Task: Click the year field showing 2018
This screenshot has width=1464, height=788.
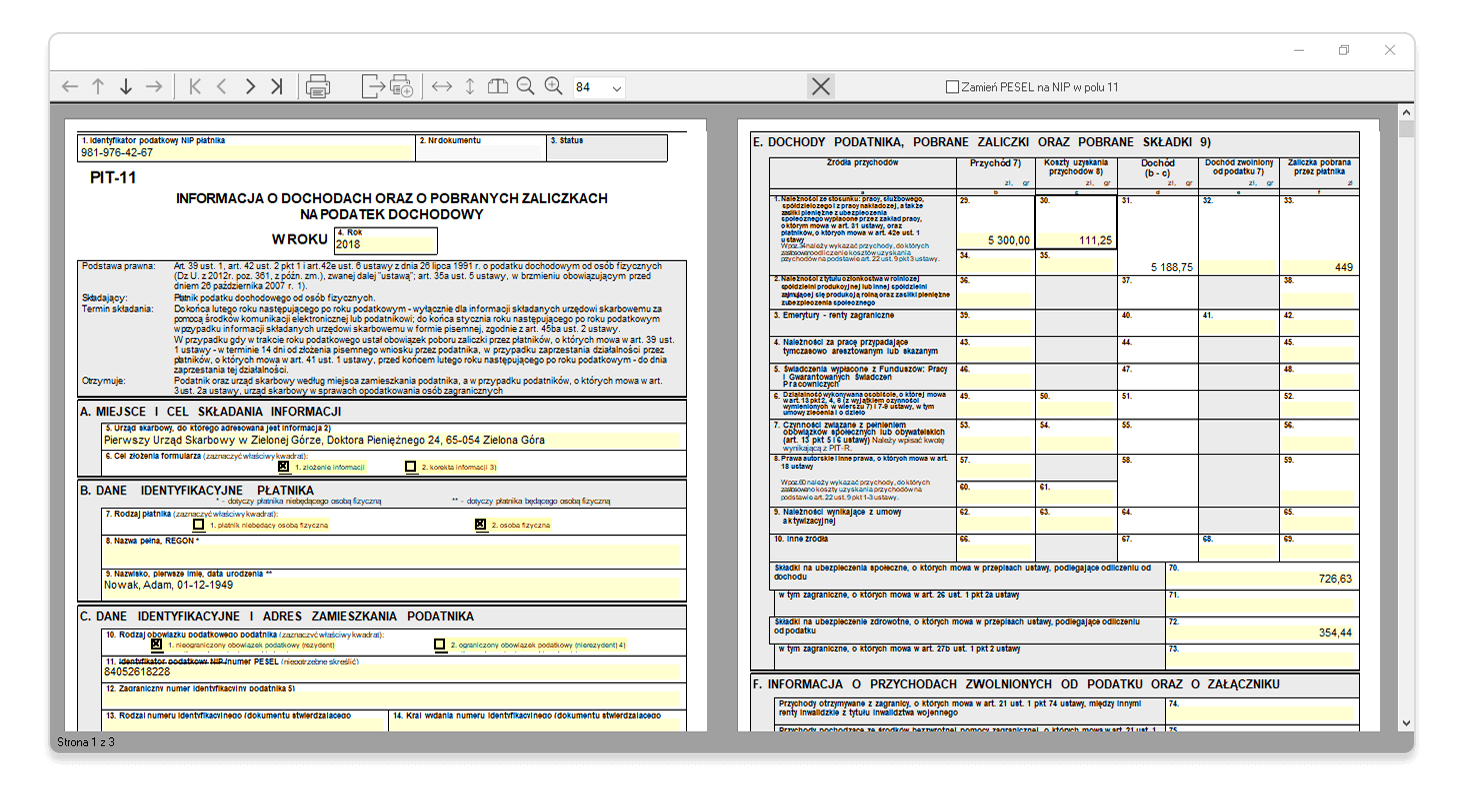Action: [385, 245]
